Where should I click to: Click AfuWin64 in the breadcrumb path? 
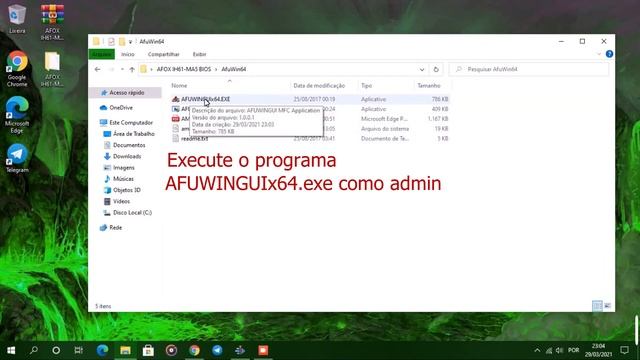click(233, 69)
